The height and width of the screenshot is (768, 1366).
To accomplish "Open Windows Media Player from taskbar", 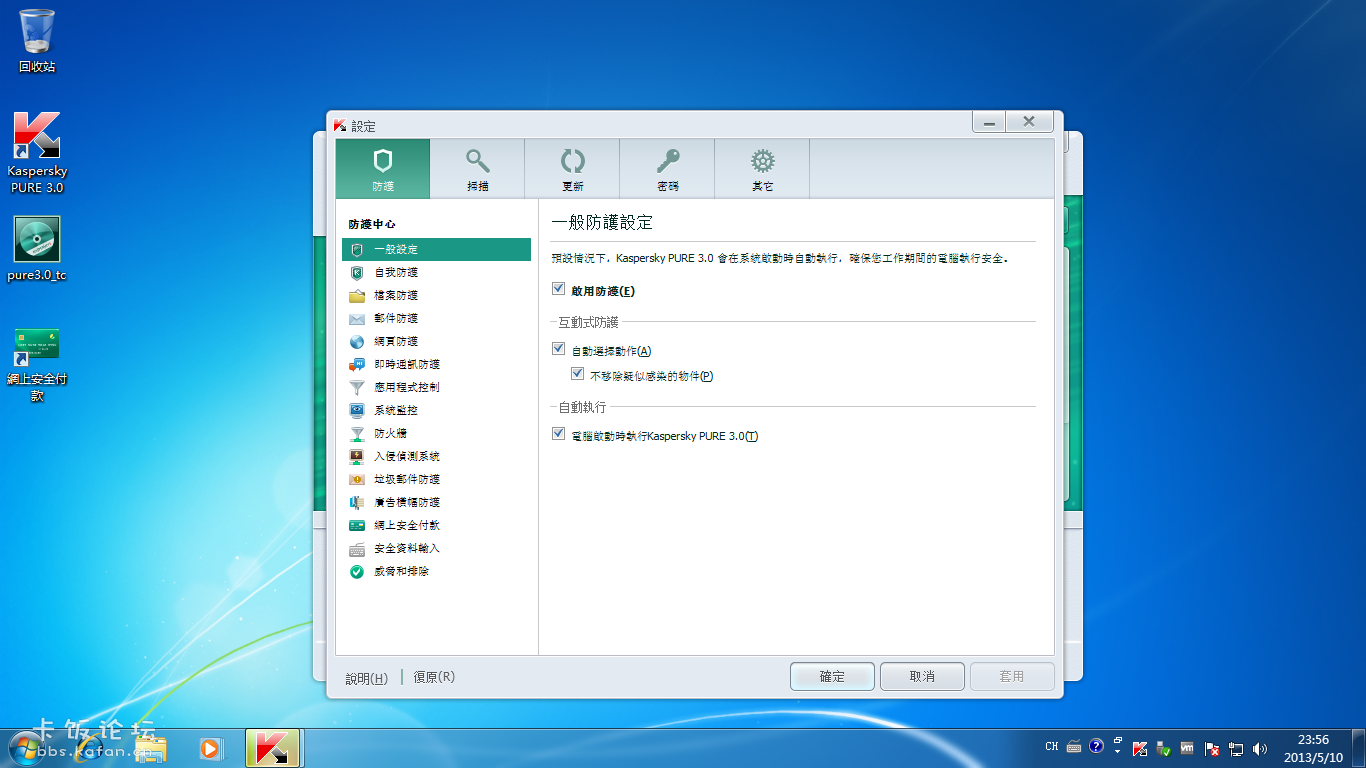I will click(210, 748).
